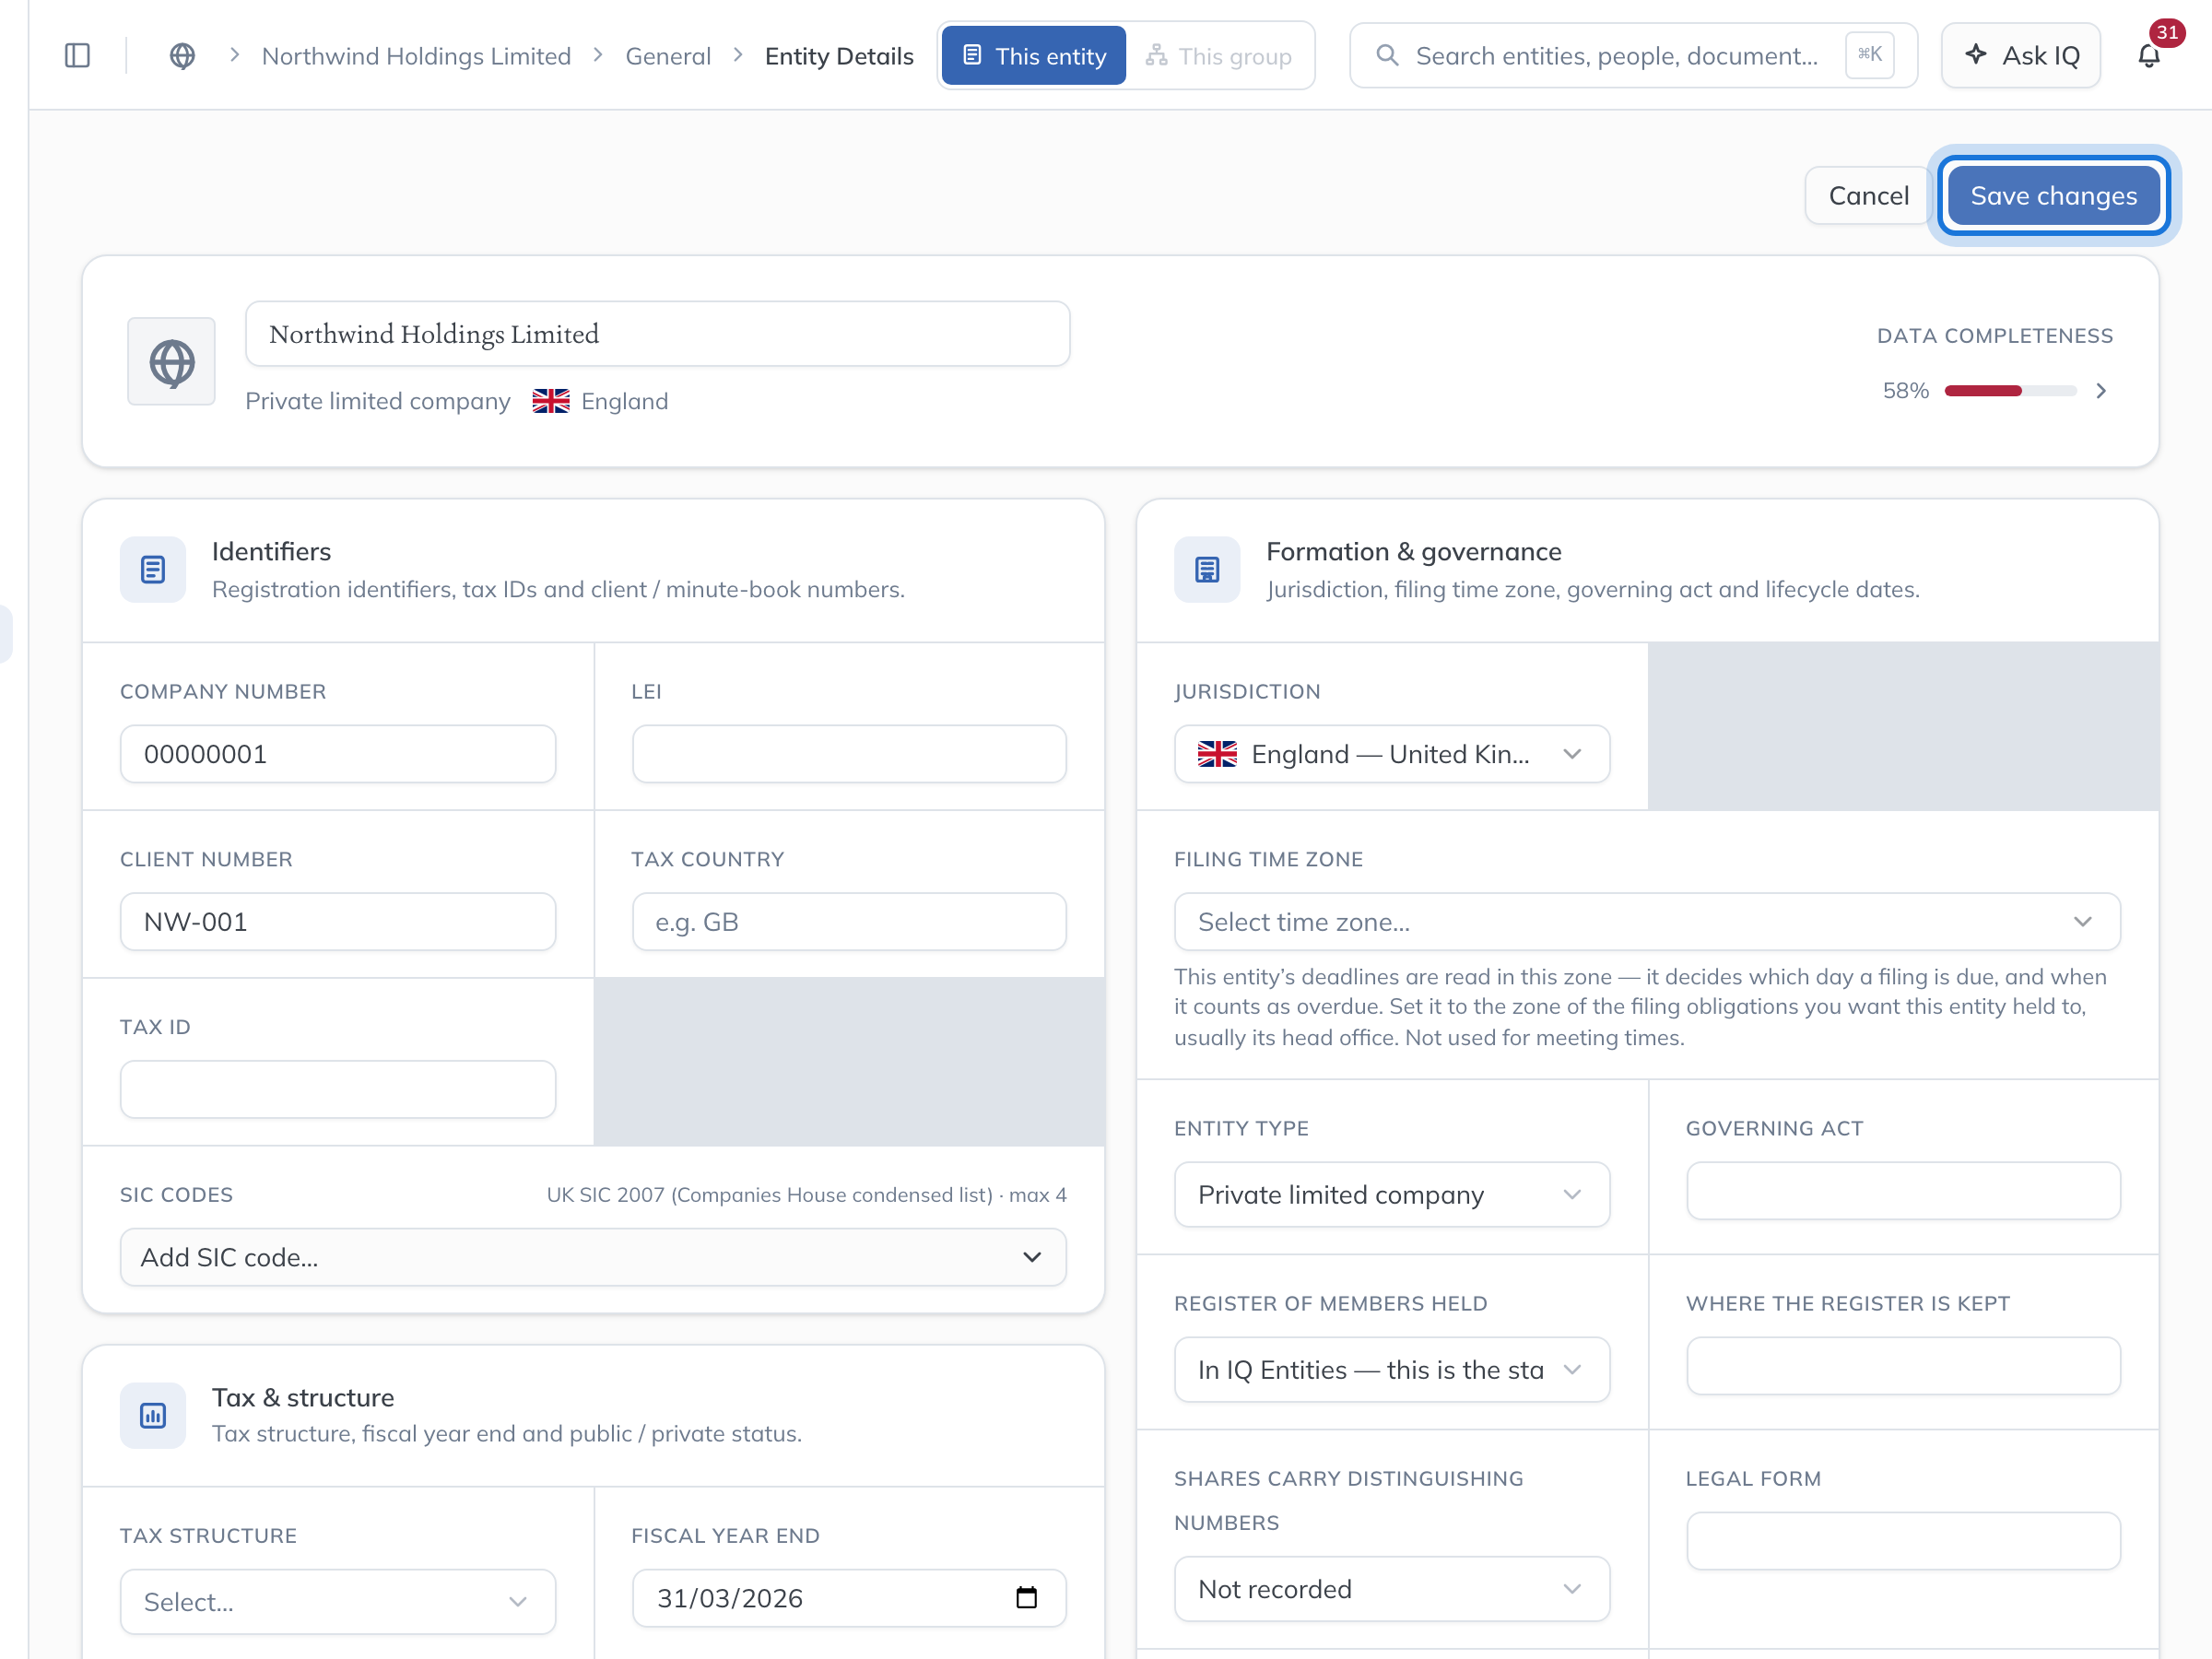Expand data completeness details chevron
This screenshot has height=1659, width=2212.
pyautogui.click(x=2101, y=391)
